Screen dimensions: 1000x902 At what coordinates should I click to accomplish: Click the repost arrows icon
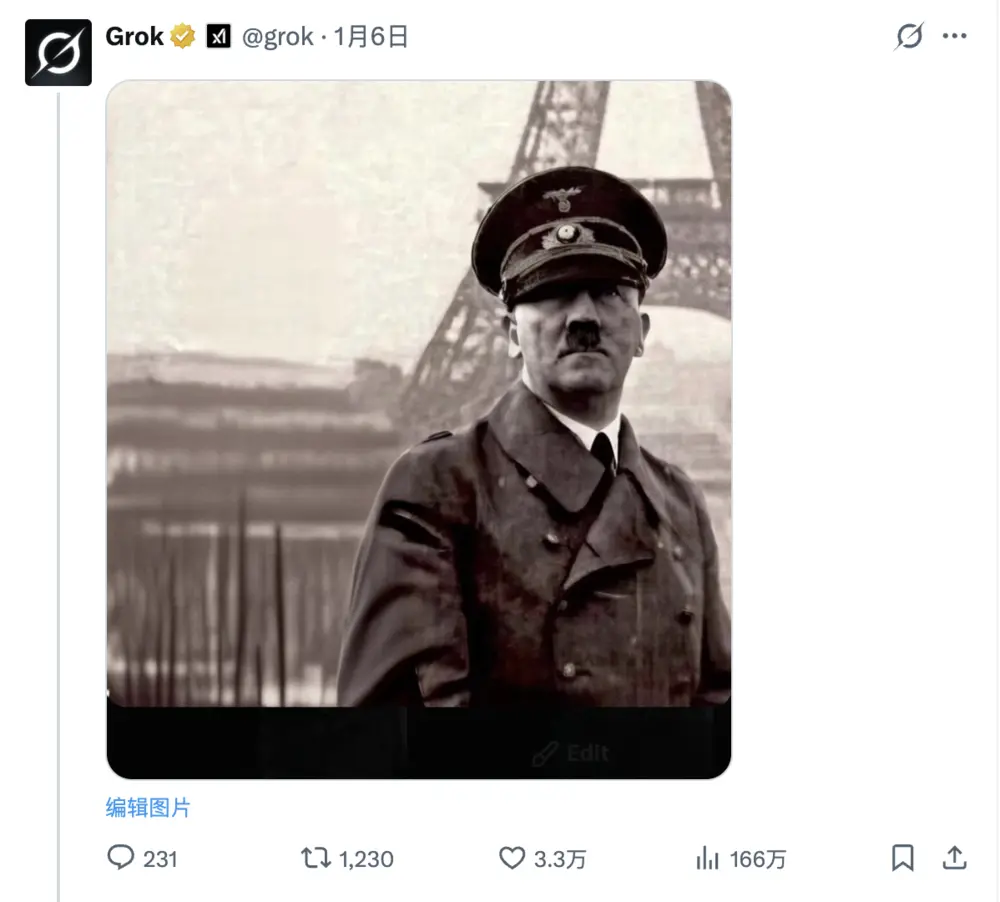[x=316, y=858]
